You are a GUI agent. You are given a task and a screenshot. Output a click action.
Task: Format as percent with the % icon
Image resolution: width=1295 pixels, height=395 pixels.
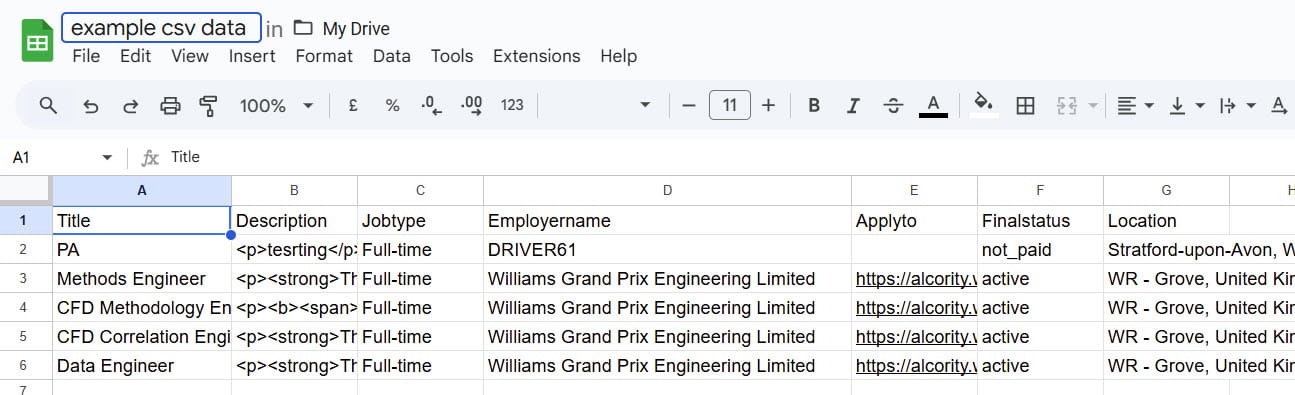pos(393,105)
